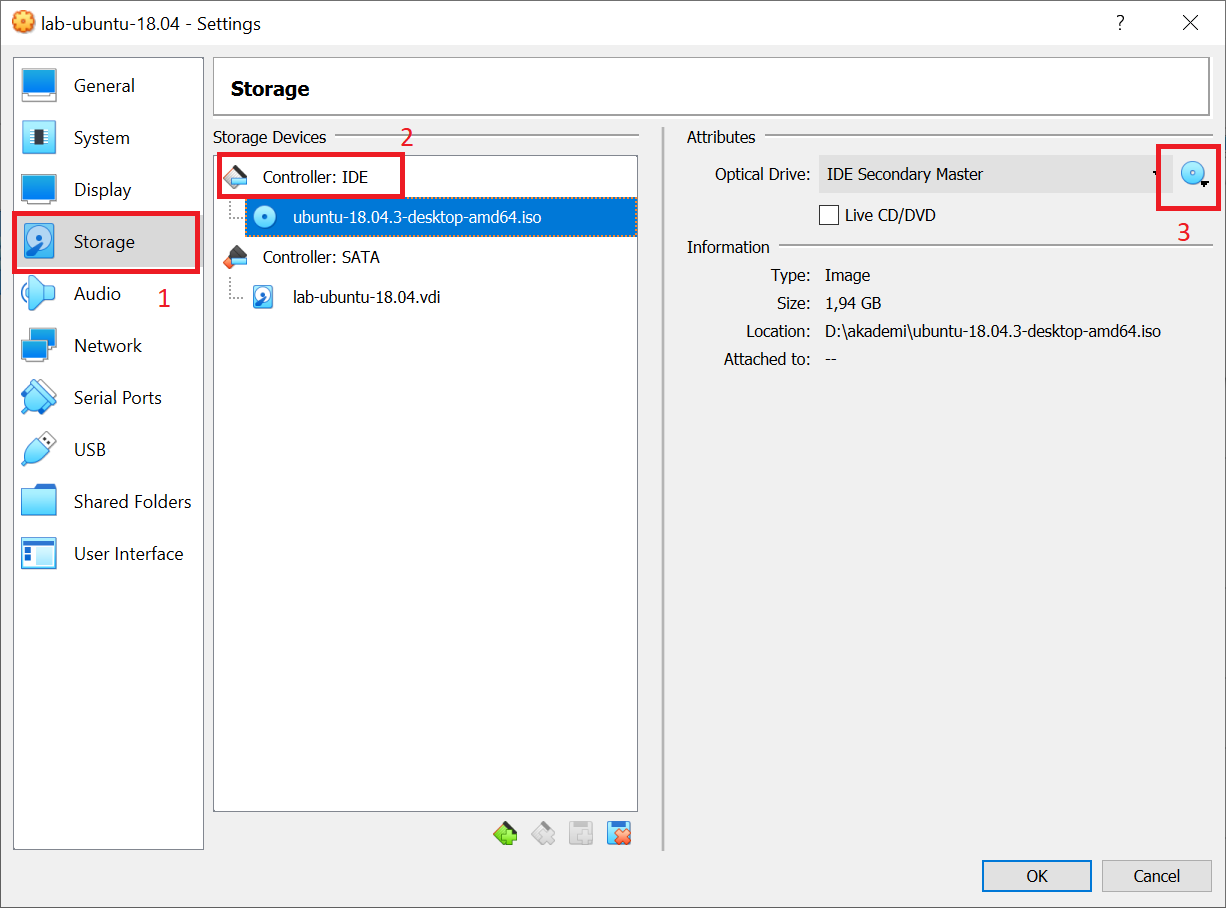
Task: Click the help question mark button
Action: (x=1121, y=23)
